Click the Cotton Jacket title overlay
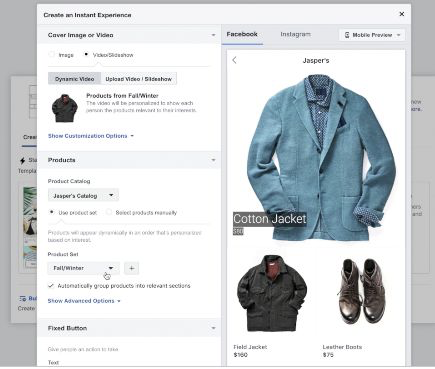The image size is (435, 369). 270,219
